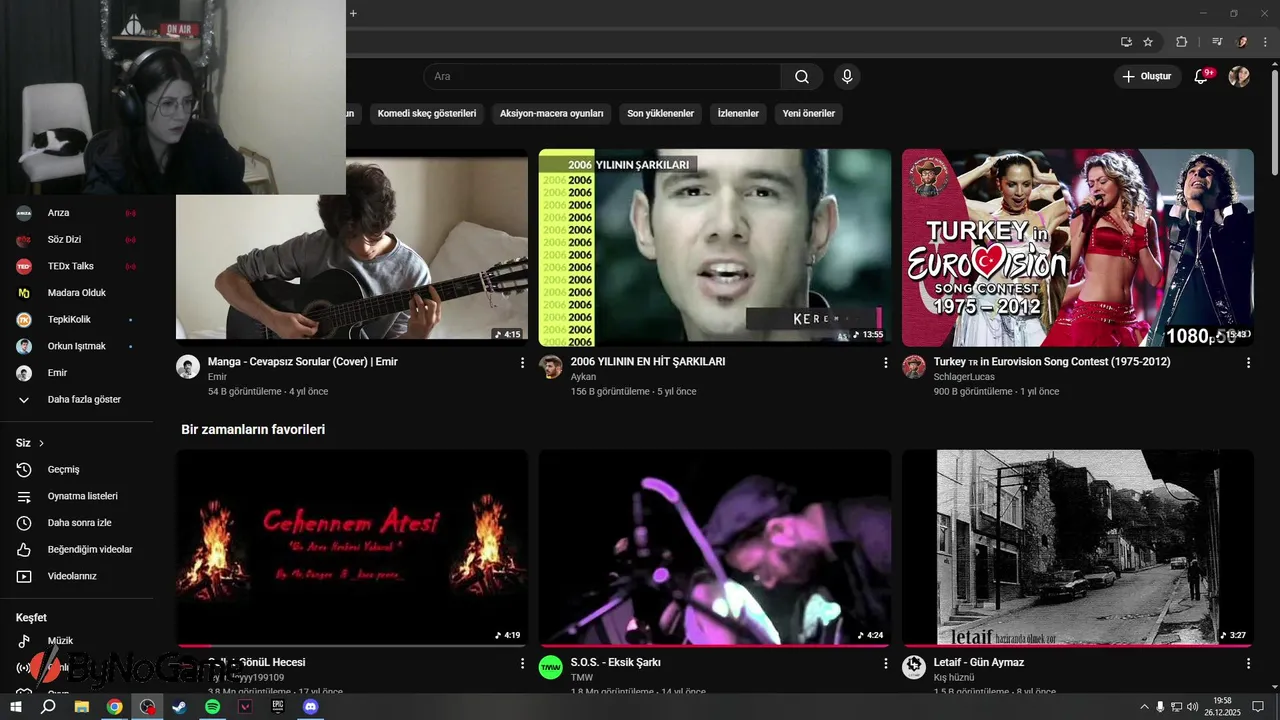Open options menu for Gönül Hecesi video

522,663
